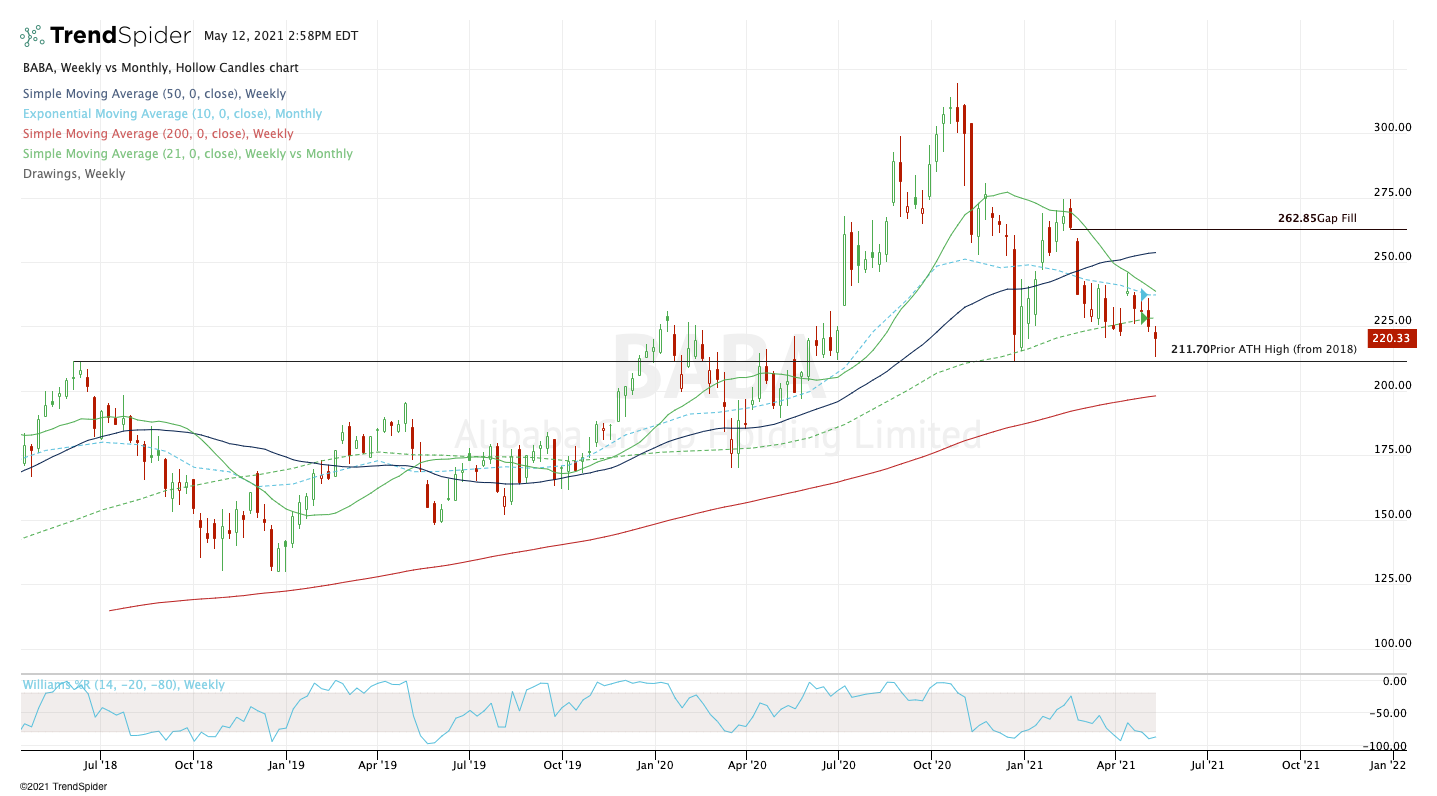Select the Simple Moving Average (200) Weekly legend

(158, 134)
